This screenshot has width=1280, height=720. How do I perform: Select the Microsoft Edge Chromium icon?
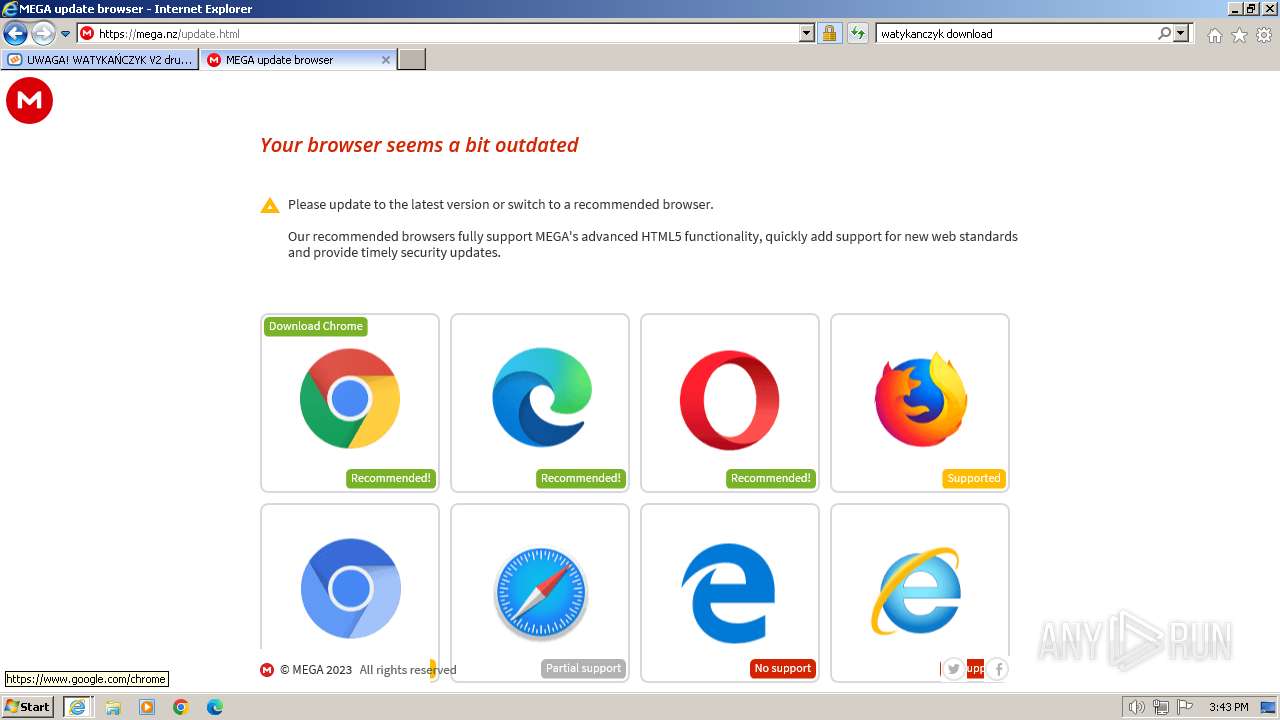tap(541, 397)
